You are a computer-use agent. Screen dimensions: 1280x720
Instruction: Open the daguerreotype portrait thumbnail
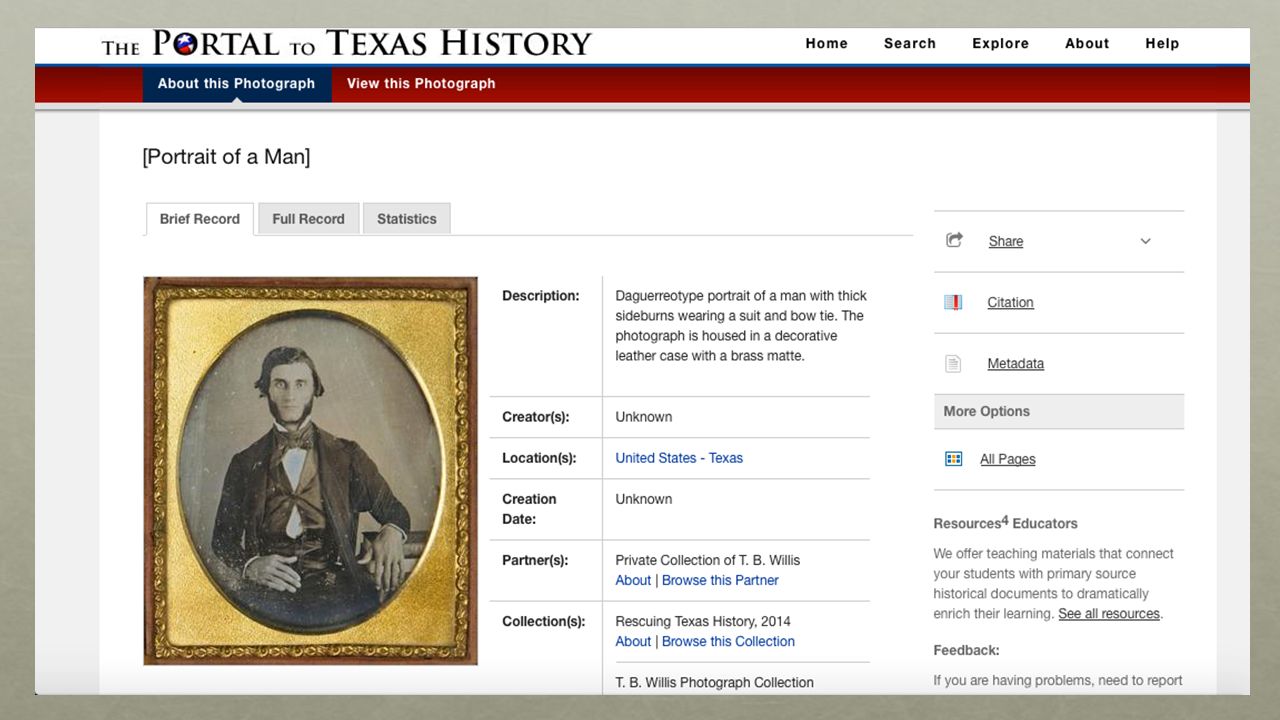point(310,471)
